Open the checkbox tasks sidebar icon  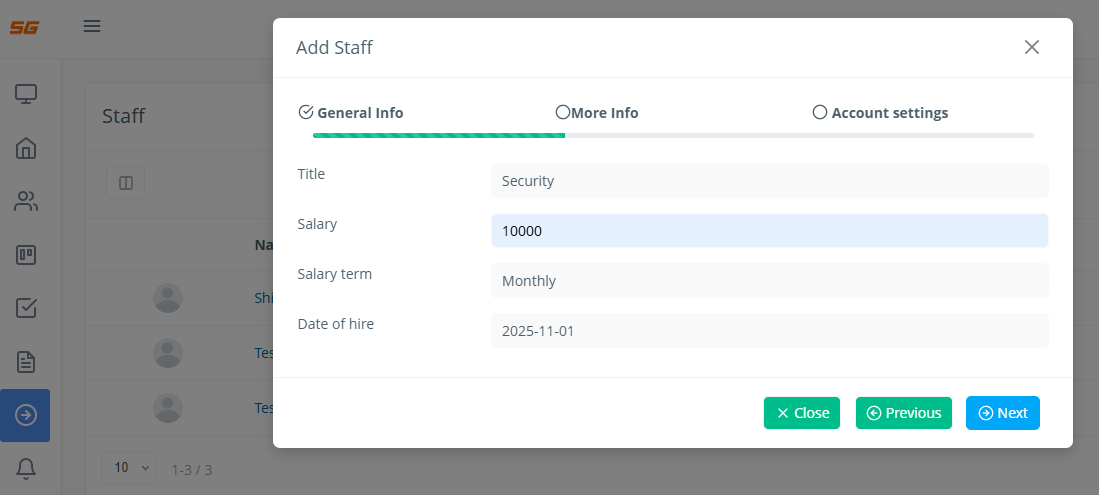click(x=26, y=308)
